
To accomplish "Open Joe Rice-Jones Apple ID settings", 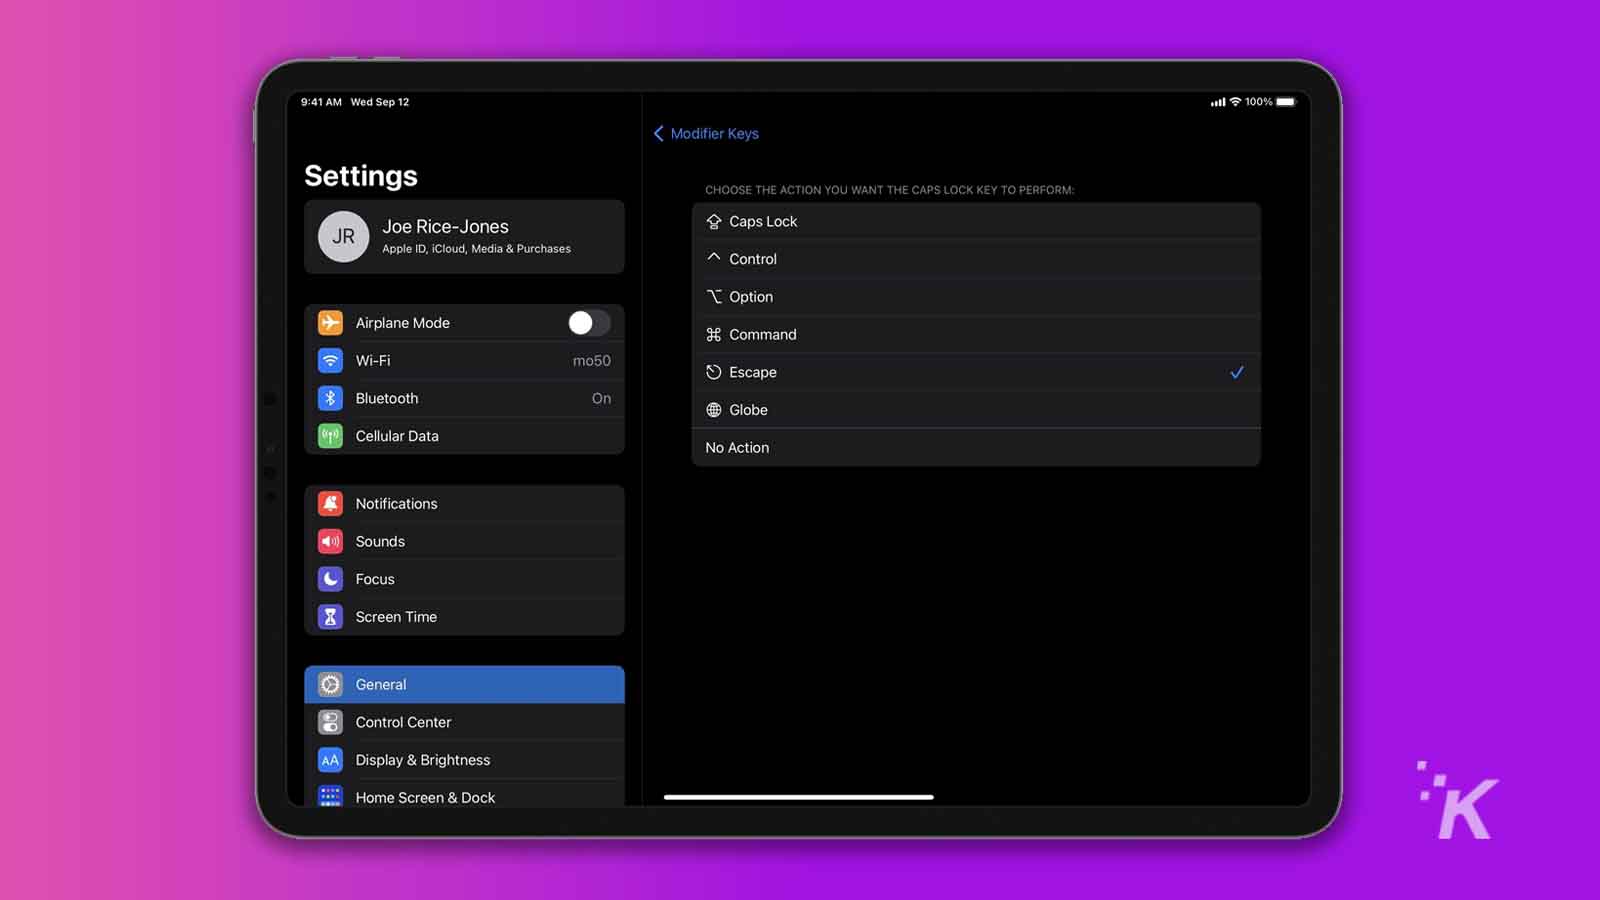I will tap(464, 237).
